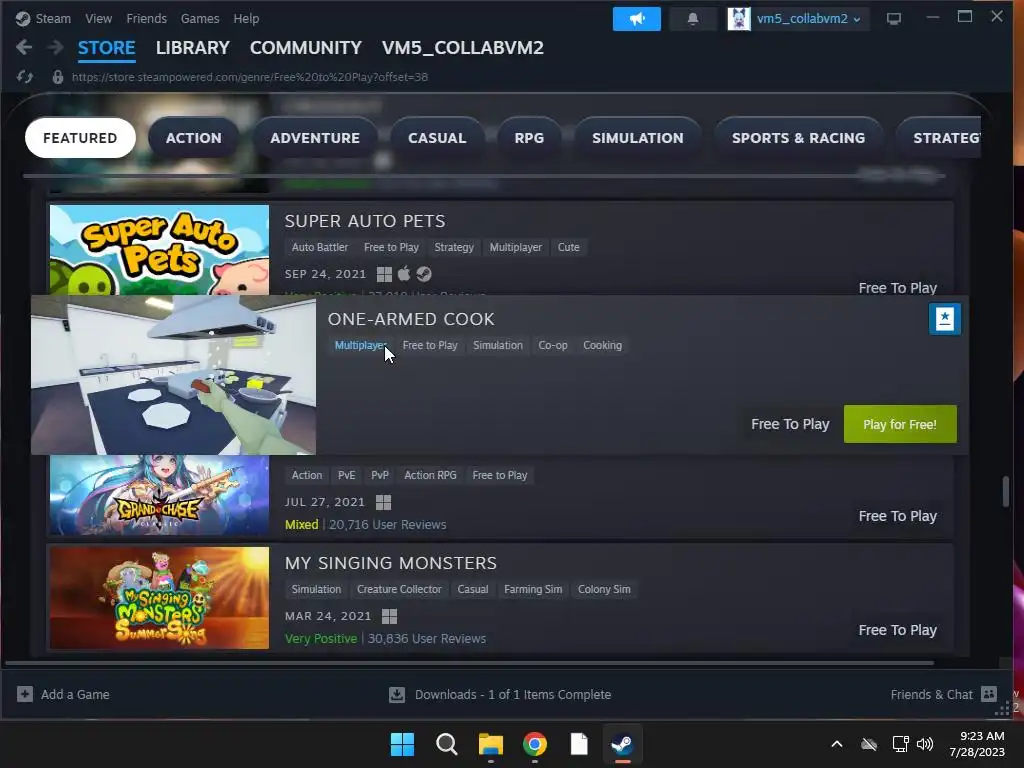Open the VM5_COLLABVM2 profile tab
1024x768 pixels.
tap(462, 48)
